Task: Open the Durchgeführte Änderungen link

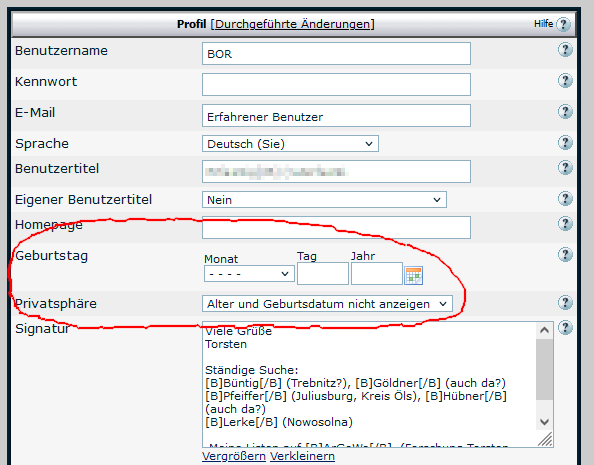Action: (x=292, y=24)
